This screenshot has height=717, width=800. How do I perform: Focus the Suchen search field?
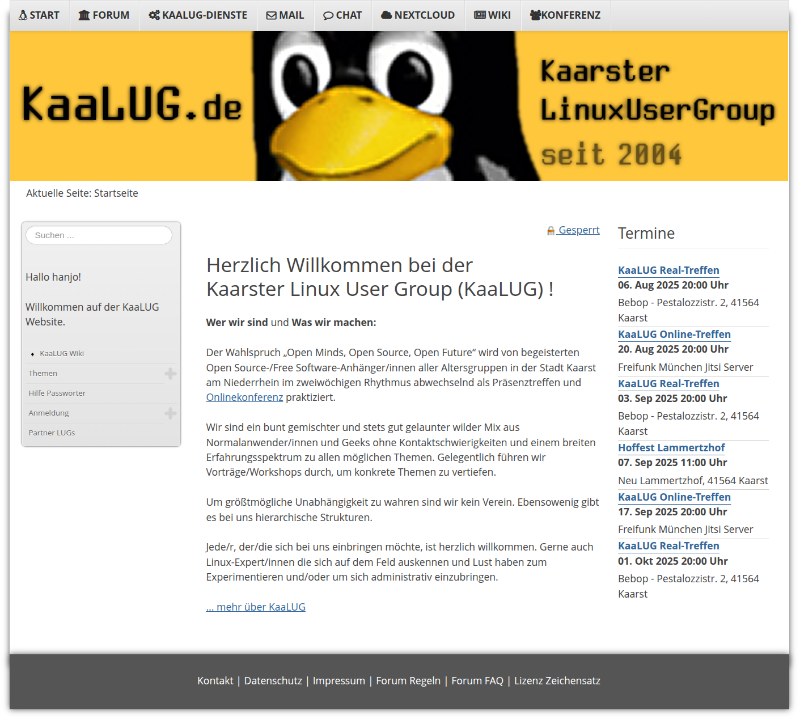99,235
